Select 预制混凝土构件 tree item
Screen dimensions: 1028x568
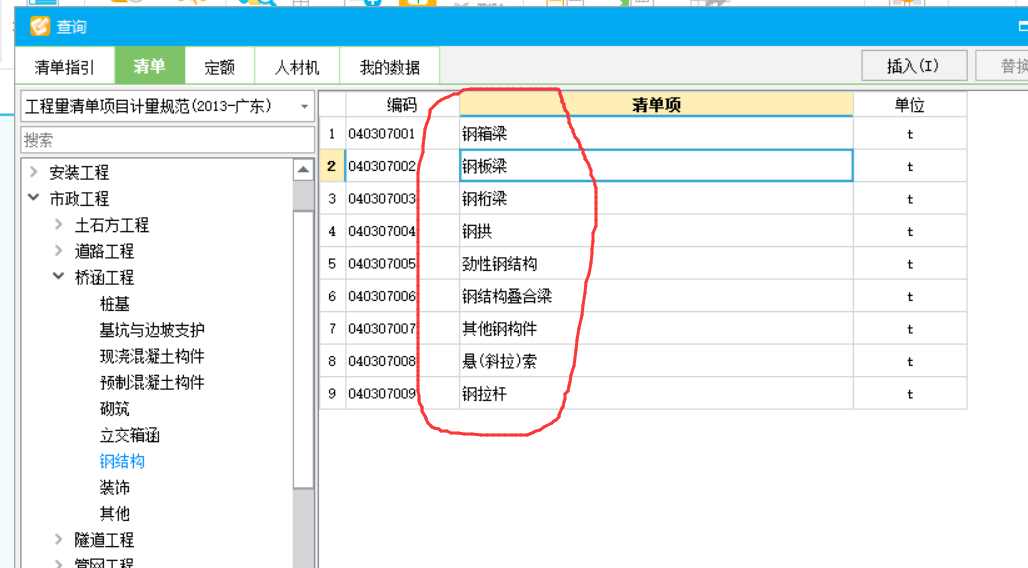pyautogui.click(x=152, y=382)
